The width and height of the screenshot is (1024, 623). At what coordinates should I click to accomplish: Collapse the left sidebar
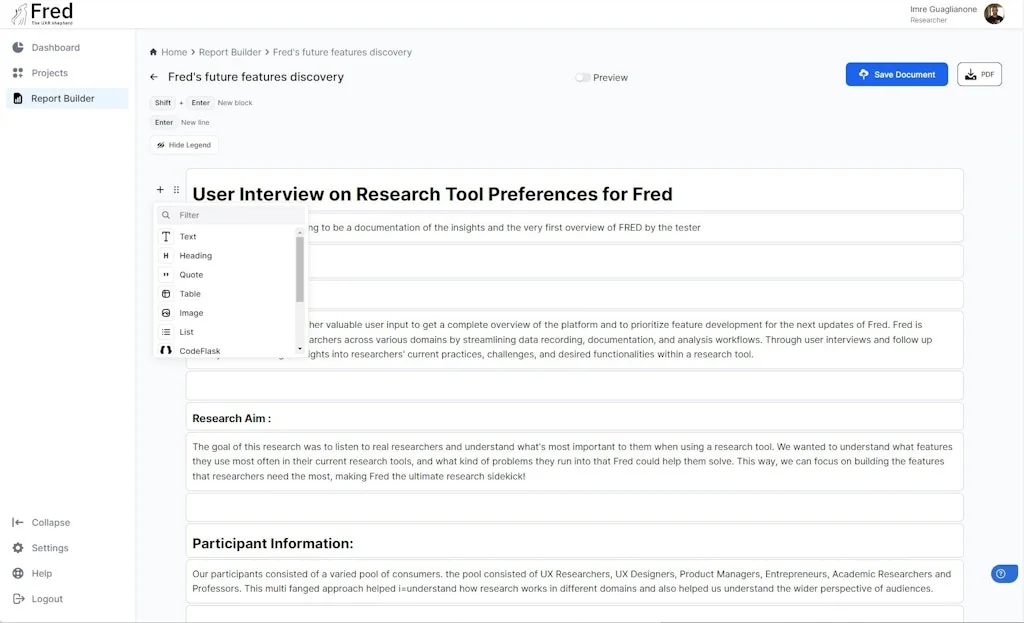[x=42, y=522]
